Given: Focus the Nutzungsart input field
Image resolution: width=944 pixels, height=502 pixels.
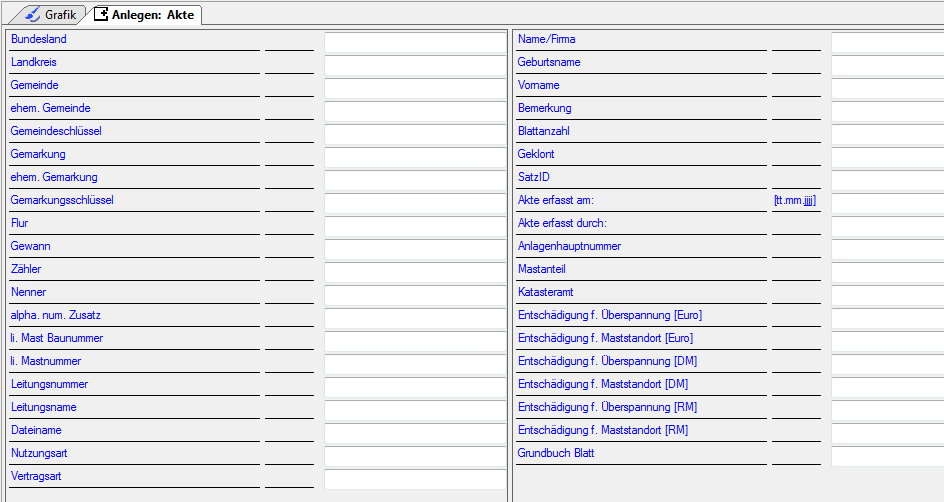Looking at the screenshot, I should click(x=415, y=456).
